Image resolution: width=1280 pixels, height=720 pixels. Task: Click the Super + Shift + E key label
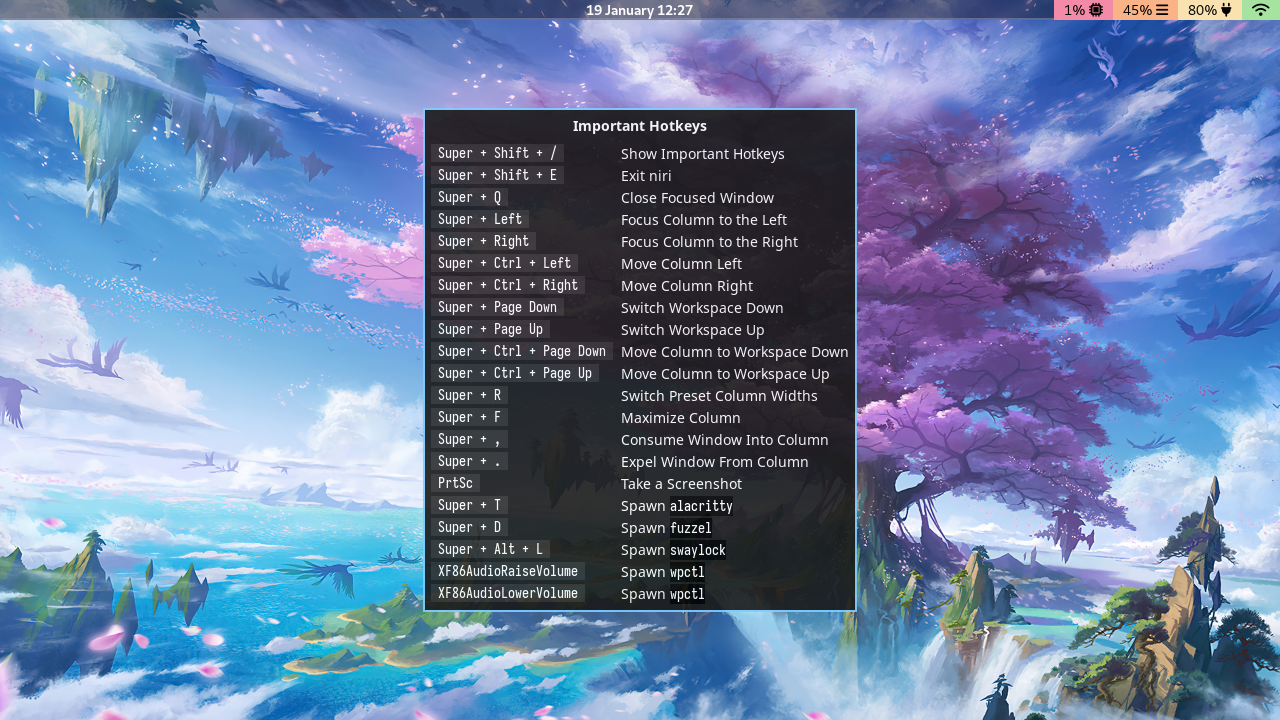pos(497,175)
